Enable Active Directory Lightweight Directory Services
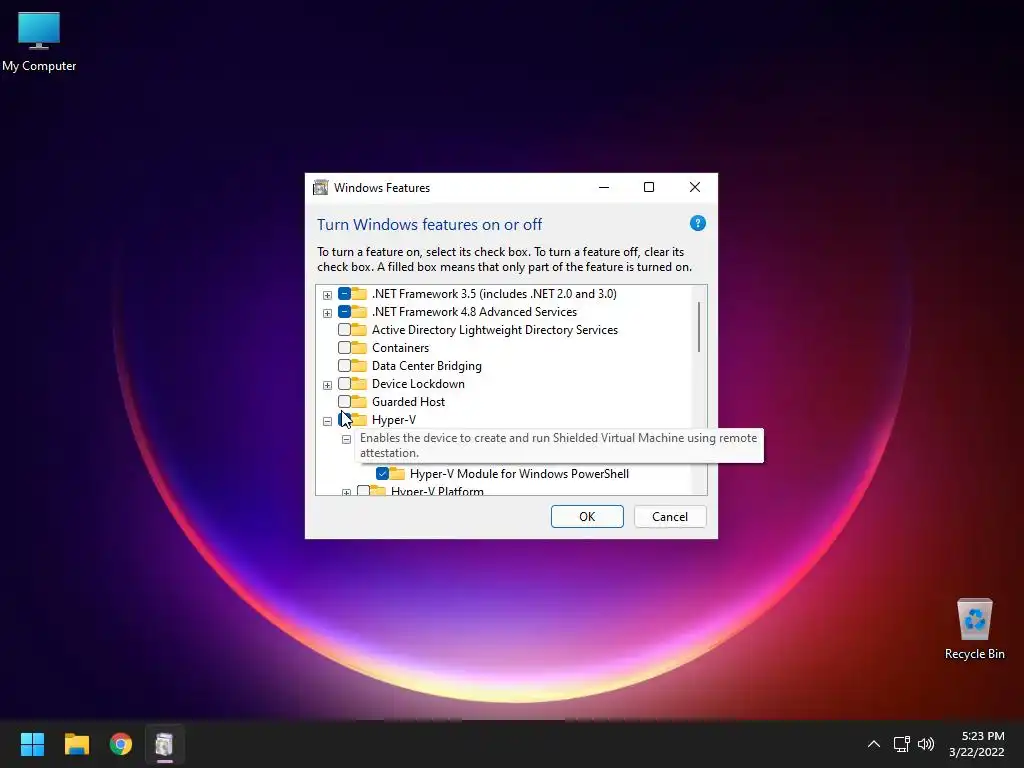This screenshot has height=768, width=1024. (344, 330)
